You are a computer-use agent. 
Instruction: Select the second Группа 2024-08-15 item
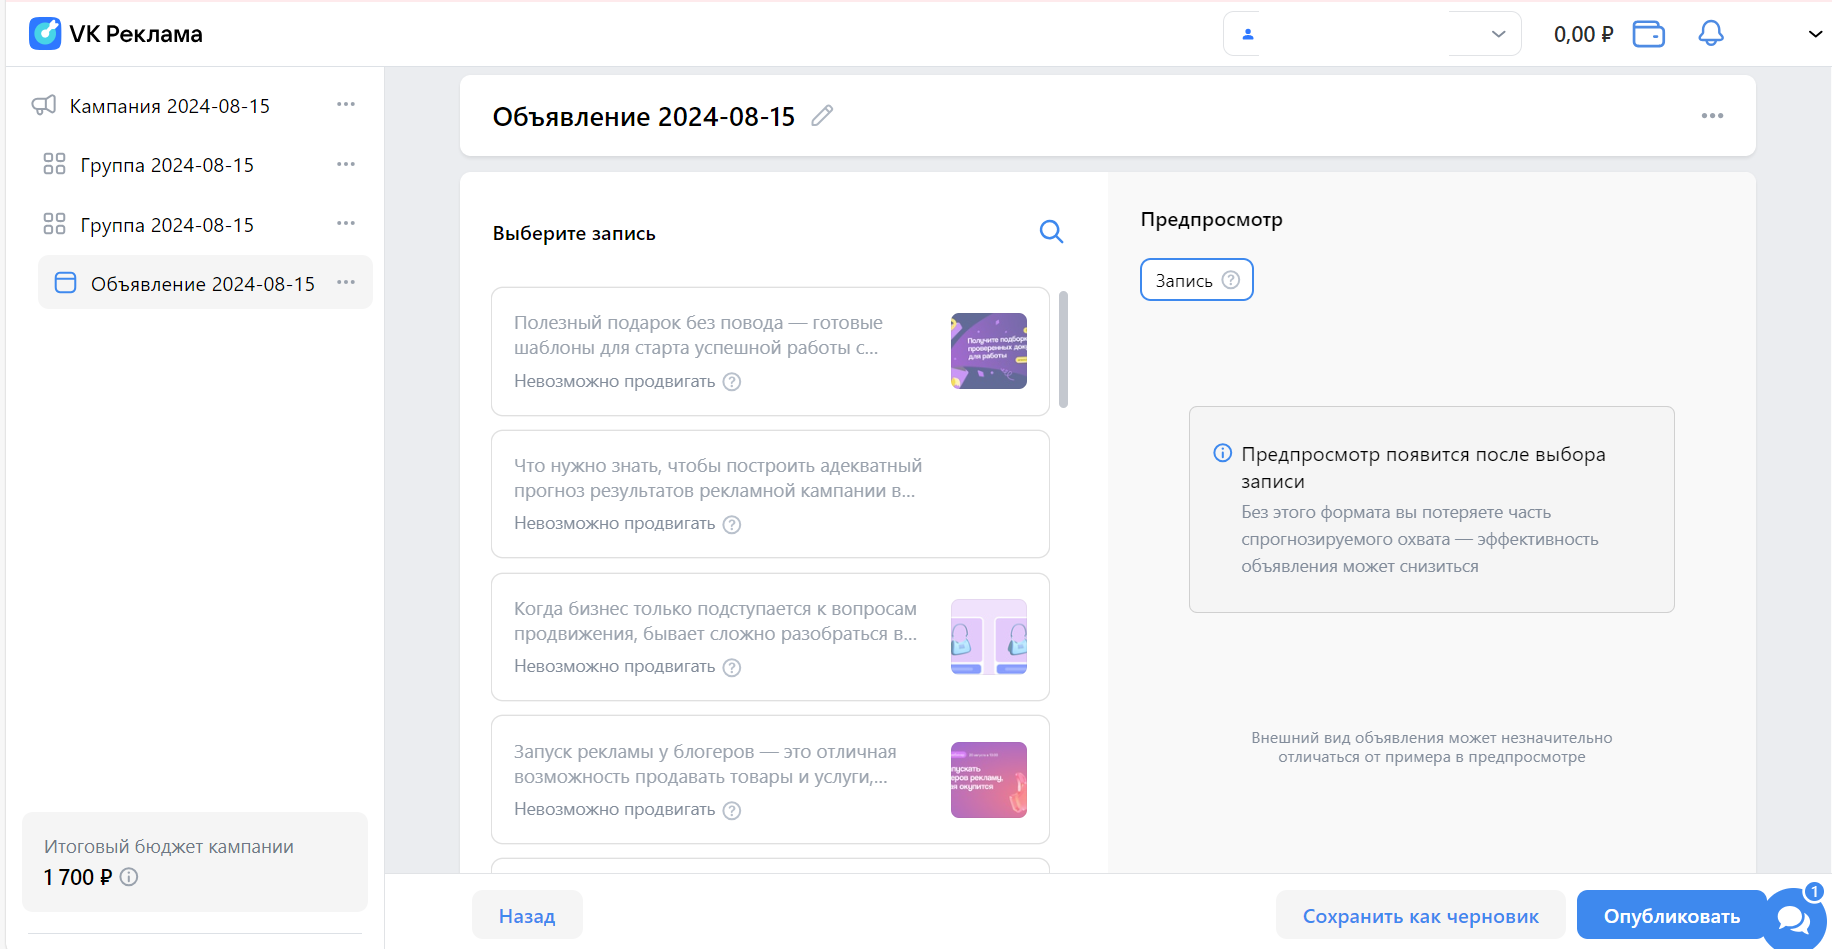pos(167,225)
